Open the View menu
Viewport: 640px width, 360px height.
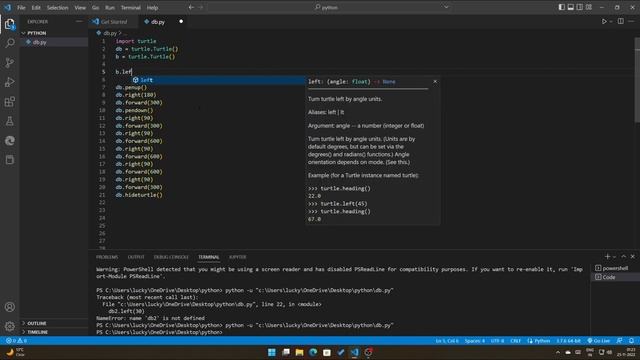(80, 7)
